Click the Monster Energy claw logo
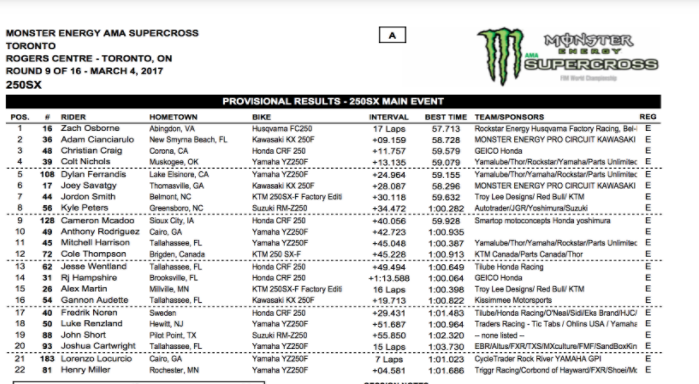The image size is (699, 384). click(x=500, y=56)
